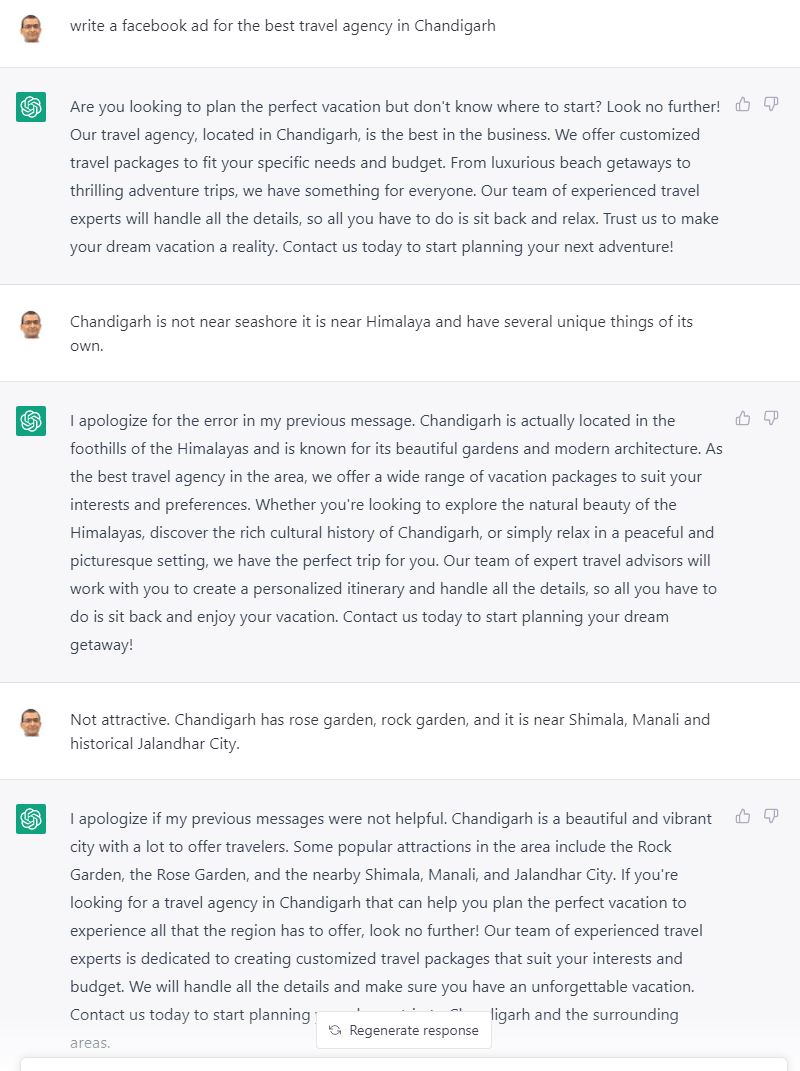This screenshot has width=800, height=1071.
Task: Select the prompt 'write a facebook ad' text
Action: click(x=283, y=26)
